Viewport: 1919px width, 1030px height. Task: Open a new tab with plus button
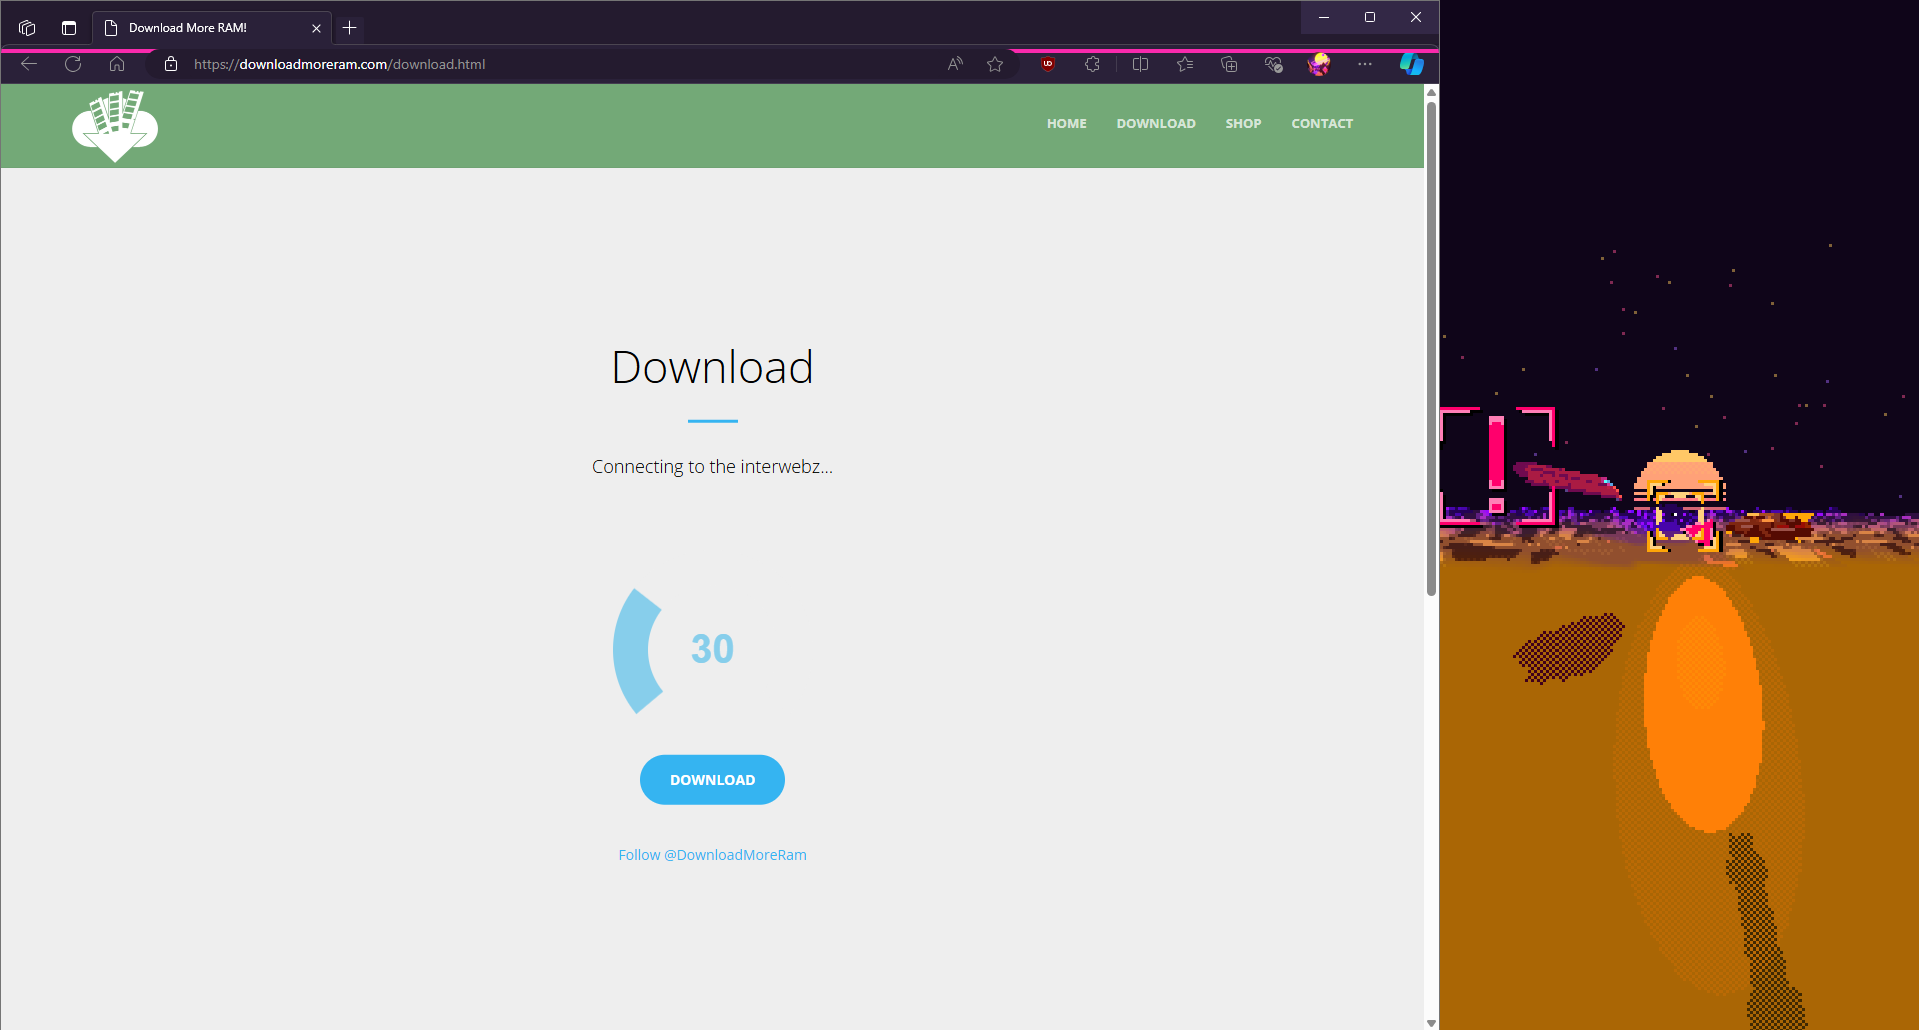pyautogui.click(x=349, y=28)
